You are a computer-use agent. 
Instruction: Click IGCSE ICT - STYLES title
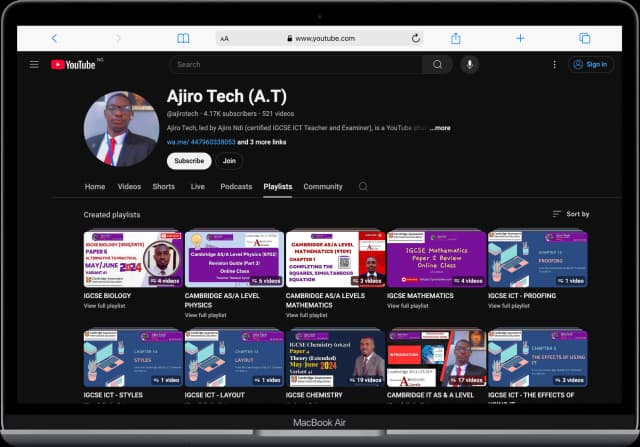113,395
